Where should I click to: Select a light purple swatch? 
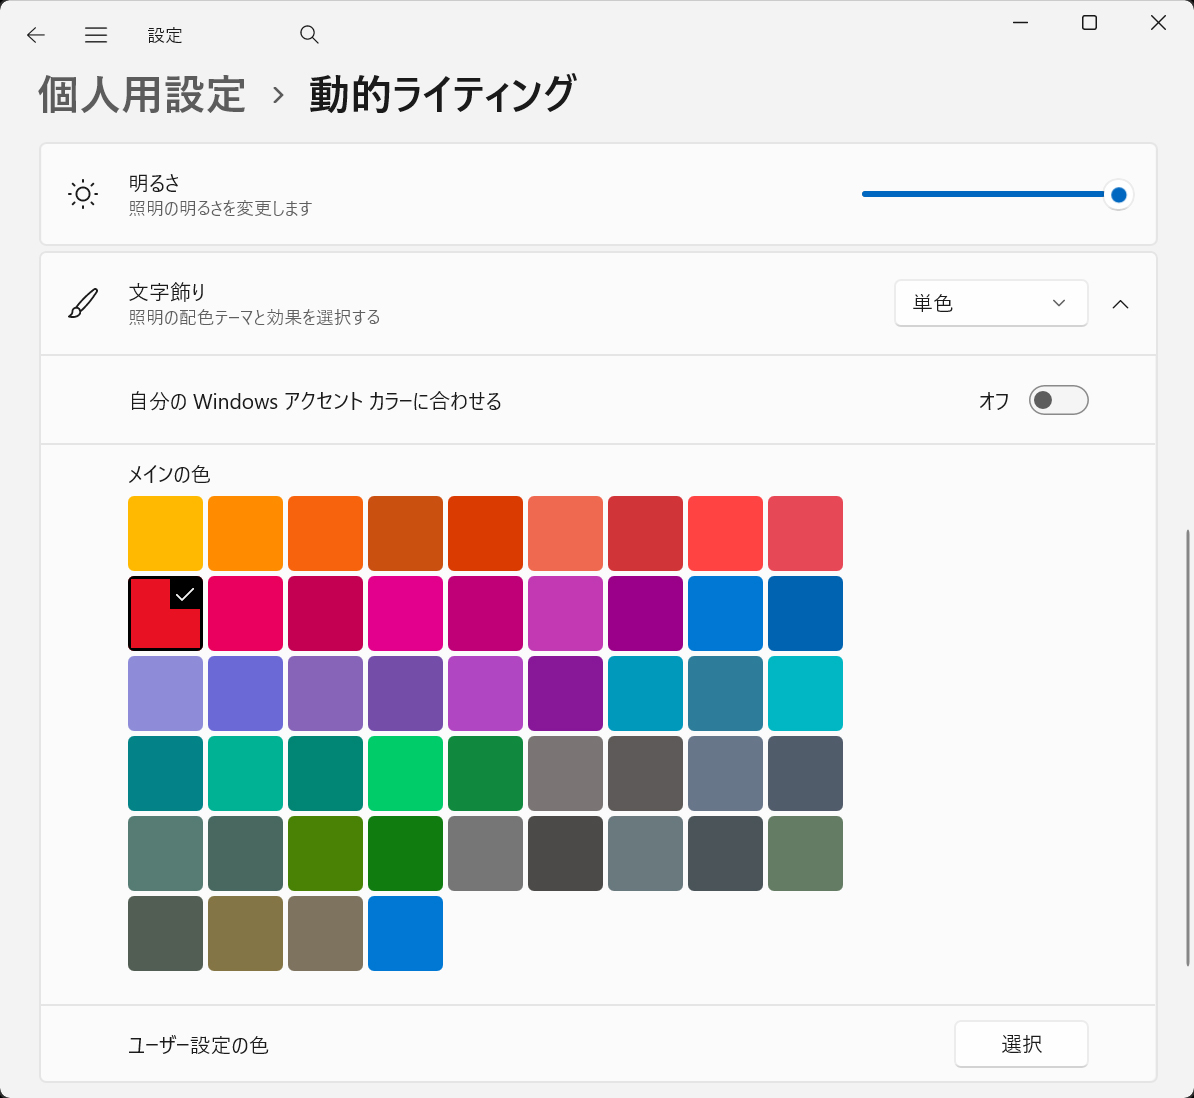[x=165, y=693]
